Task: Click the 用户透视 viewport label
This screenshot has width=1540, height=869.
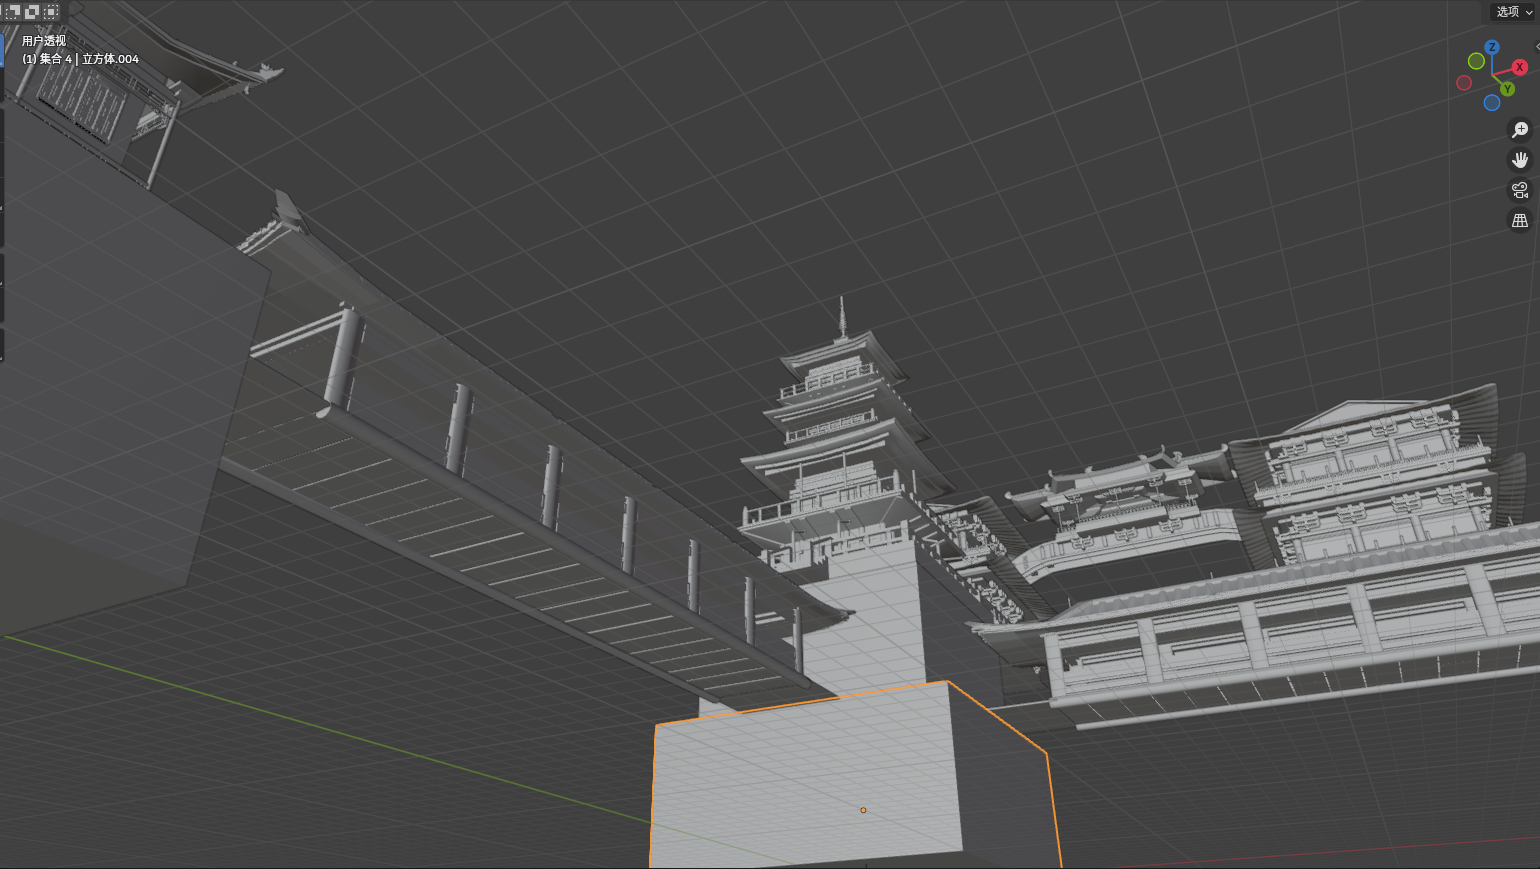Action: 44,41
